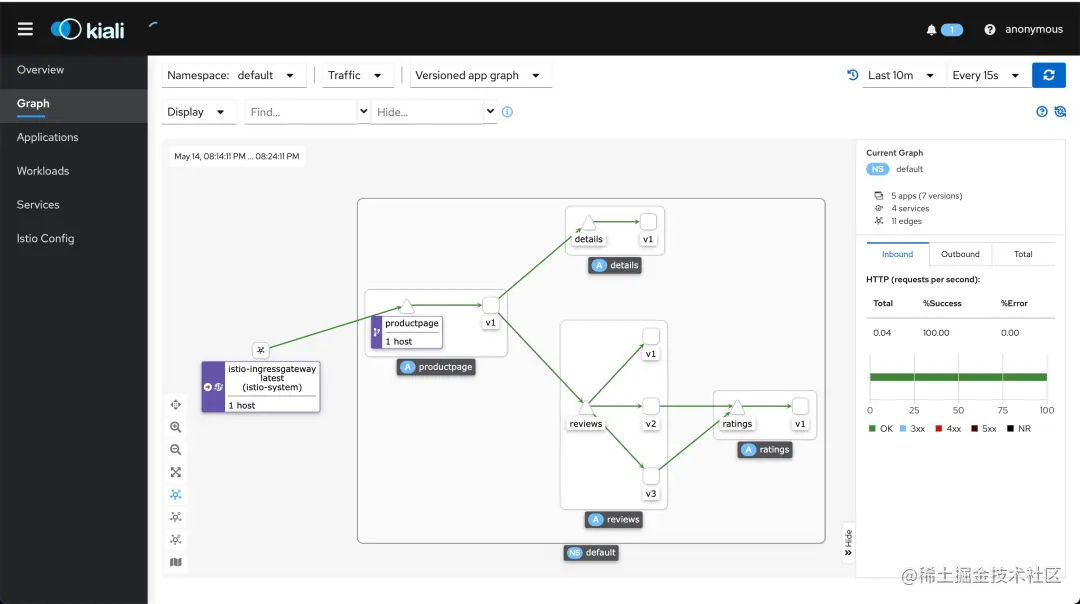Click the productpage app label badge
This screenshot has height=604, width=1080.
(437, 367)
